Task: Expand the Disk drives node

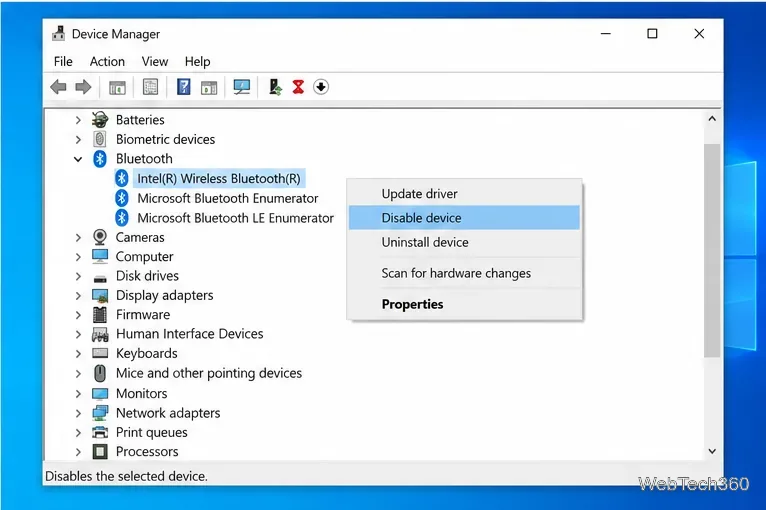Action: tap(78, 276)
